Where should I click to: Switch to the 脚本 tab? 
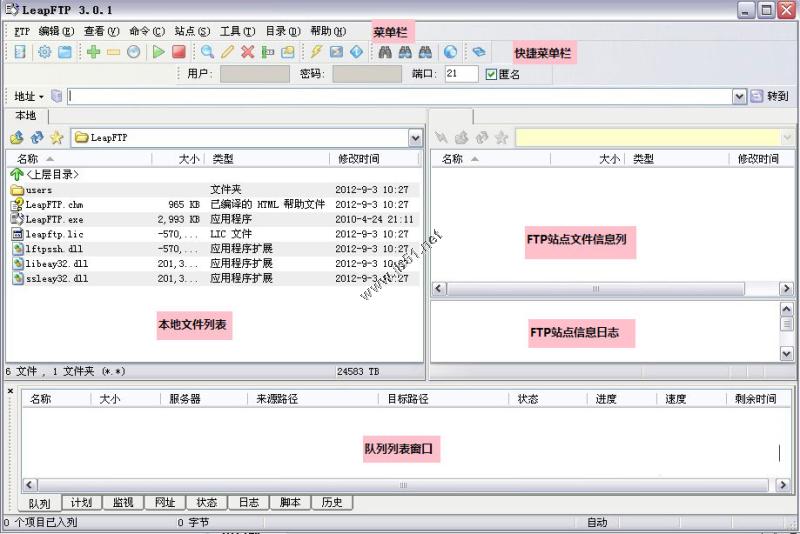(290, 502)
